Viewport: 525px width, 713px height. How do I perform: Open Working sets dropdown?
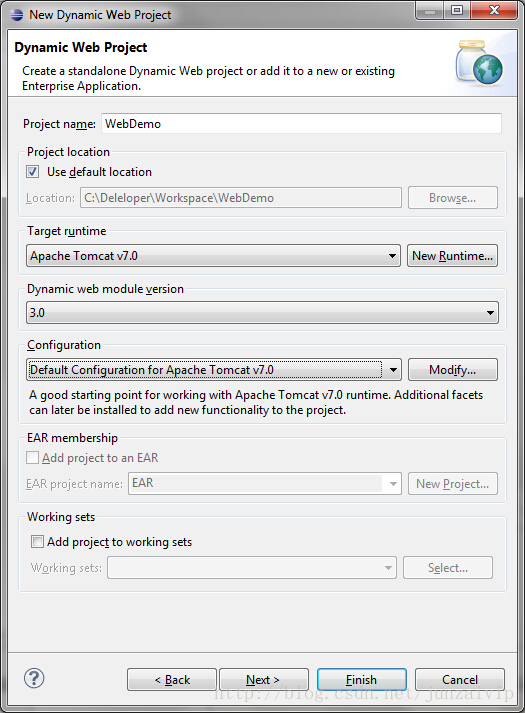click(252, 567)
